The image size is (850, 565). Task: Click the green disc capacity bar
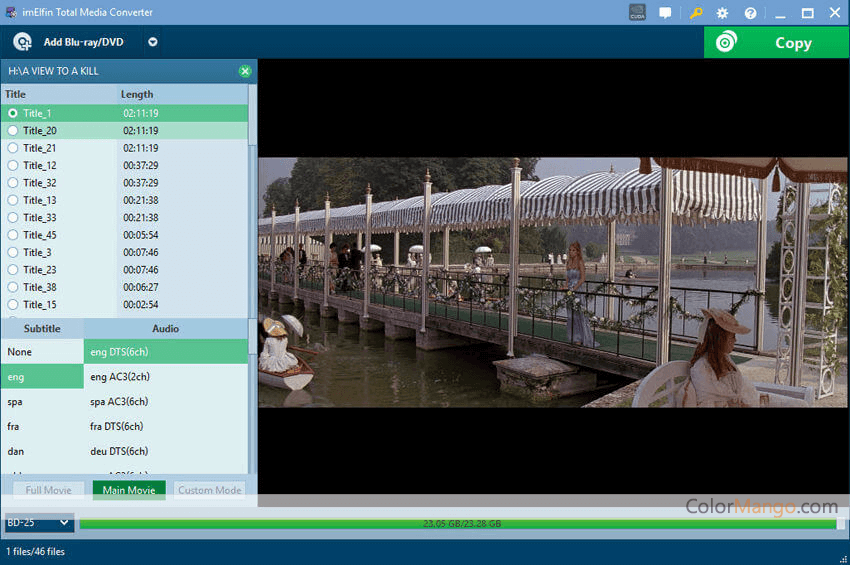click(458, 523)
